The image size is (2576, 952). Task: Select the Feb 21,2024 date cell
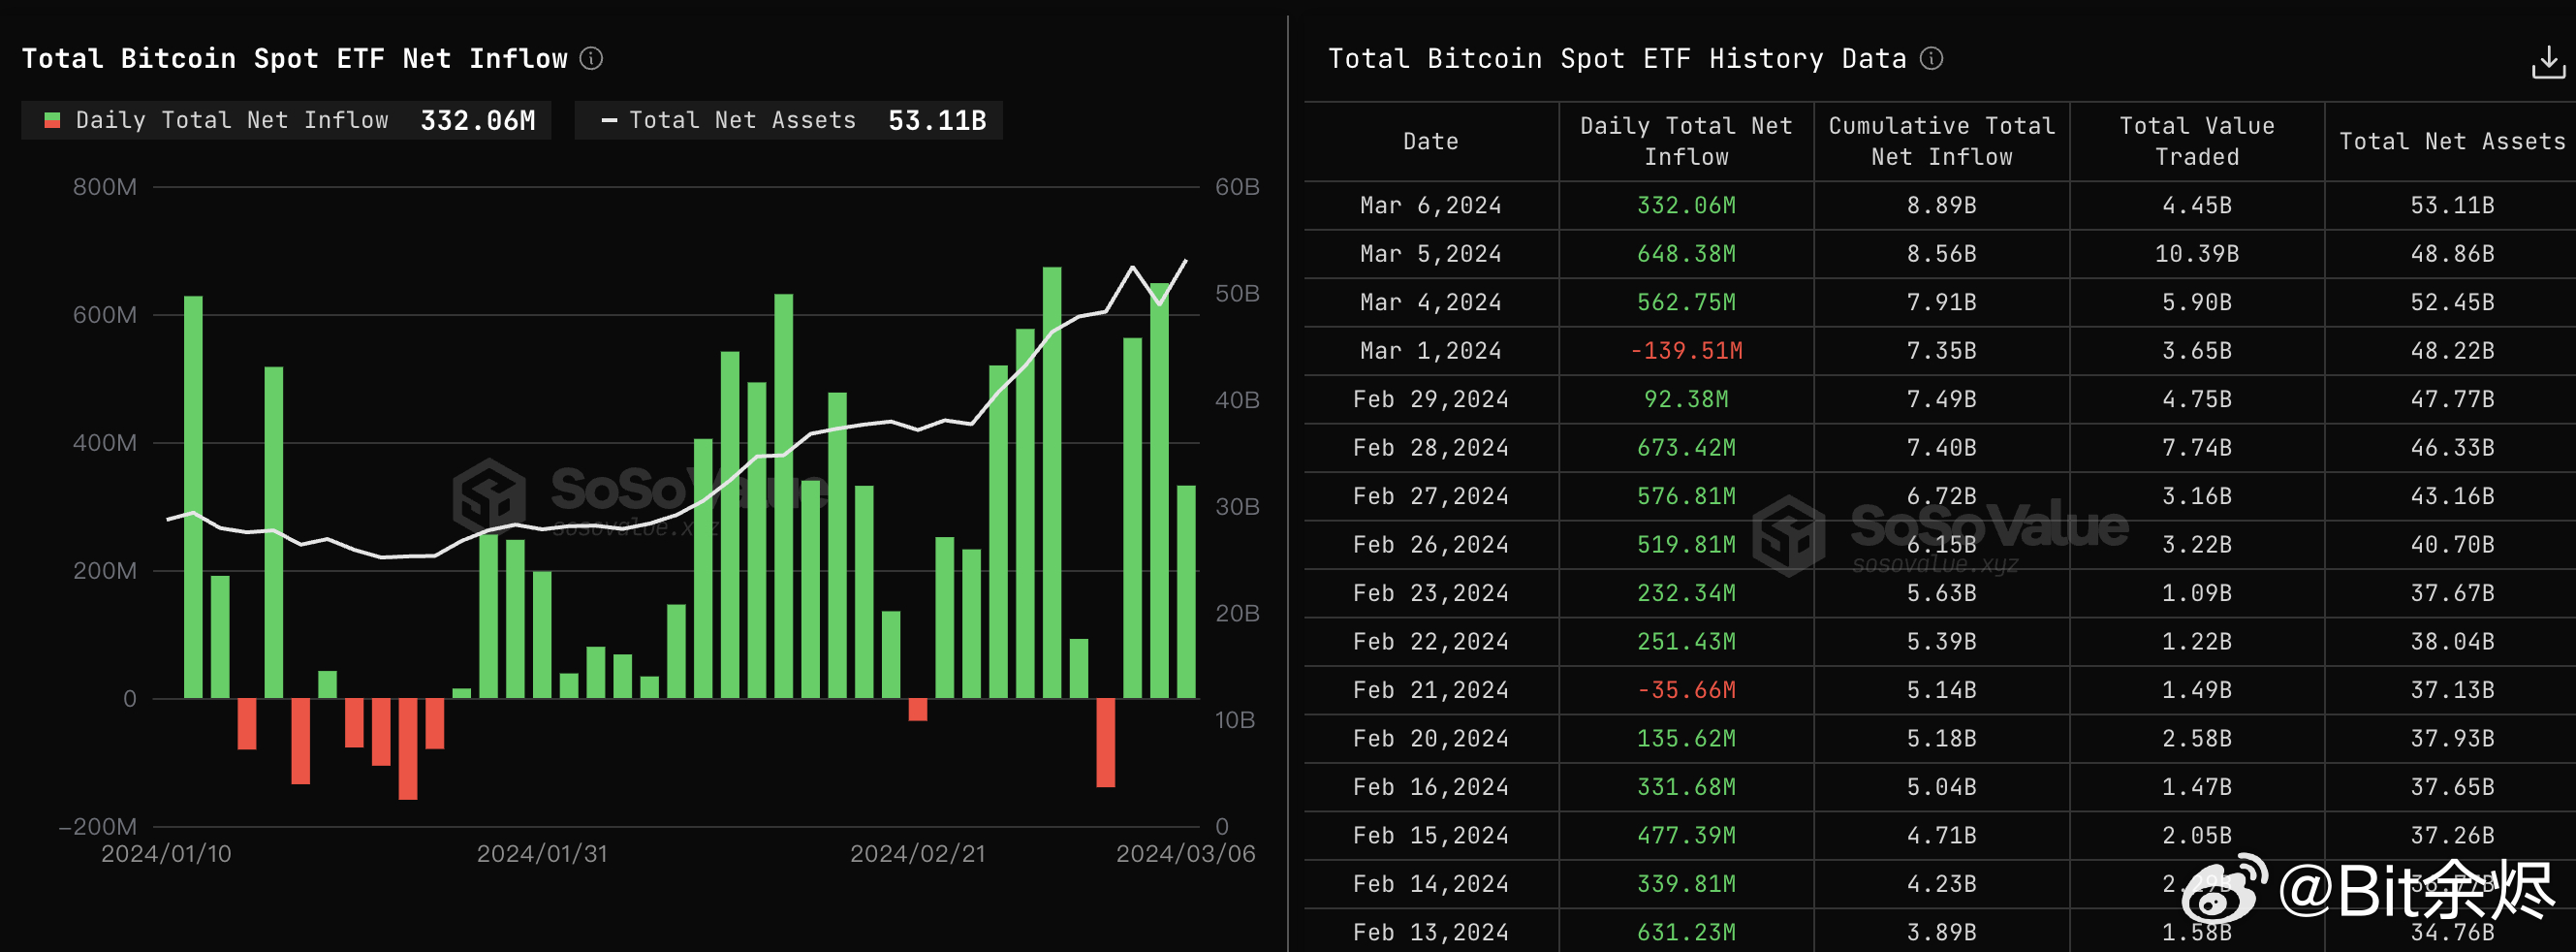coord(1430,691)
